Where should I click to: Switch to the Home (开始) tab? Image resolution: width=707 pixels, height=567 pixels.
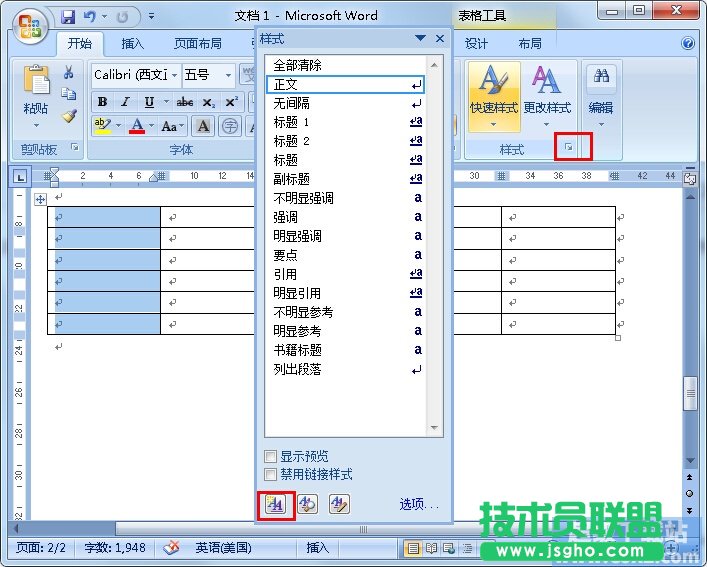pos(80,43)
